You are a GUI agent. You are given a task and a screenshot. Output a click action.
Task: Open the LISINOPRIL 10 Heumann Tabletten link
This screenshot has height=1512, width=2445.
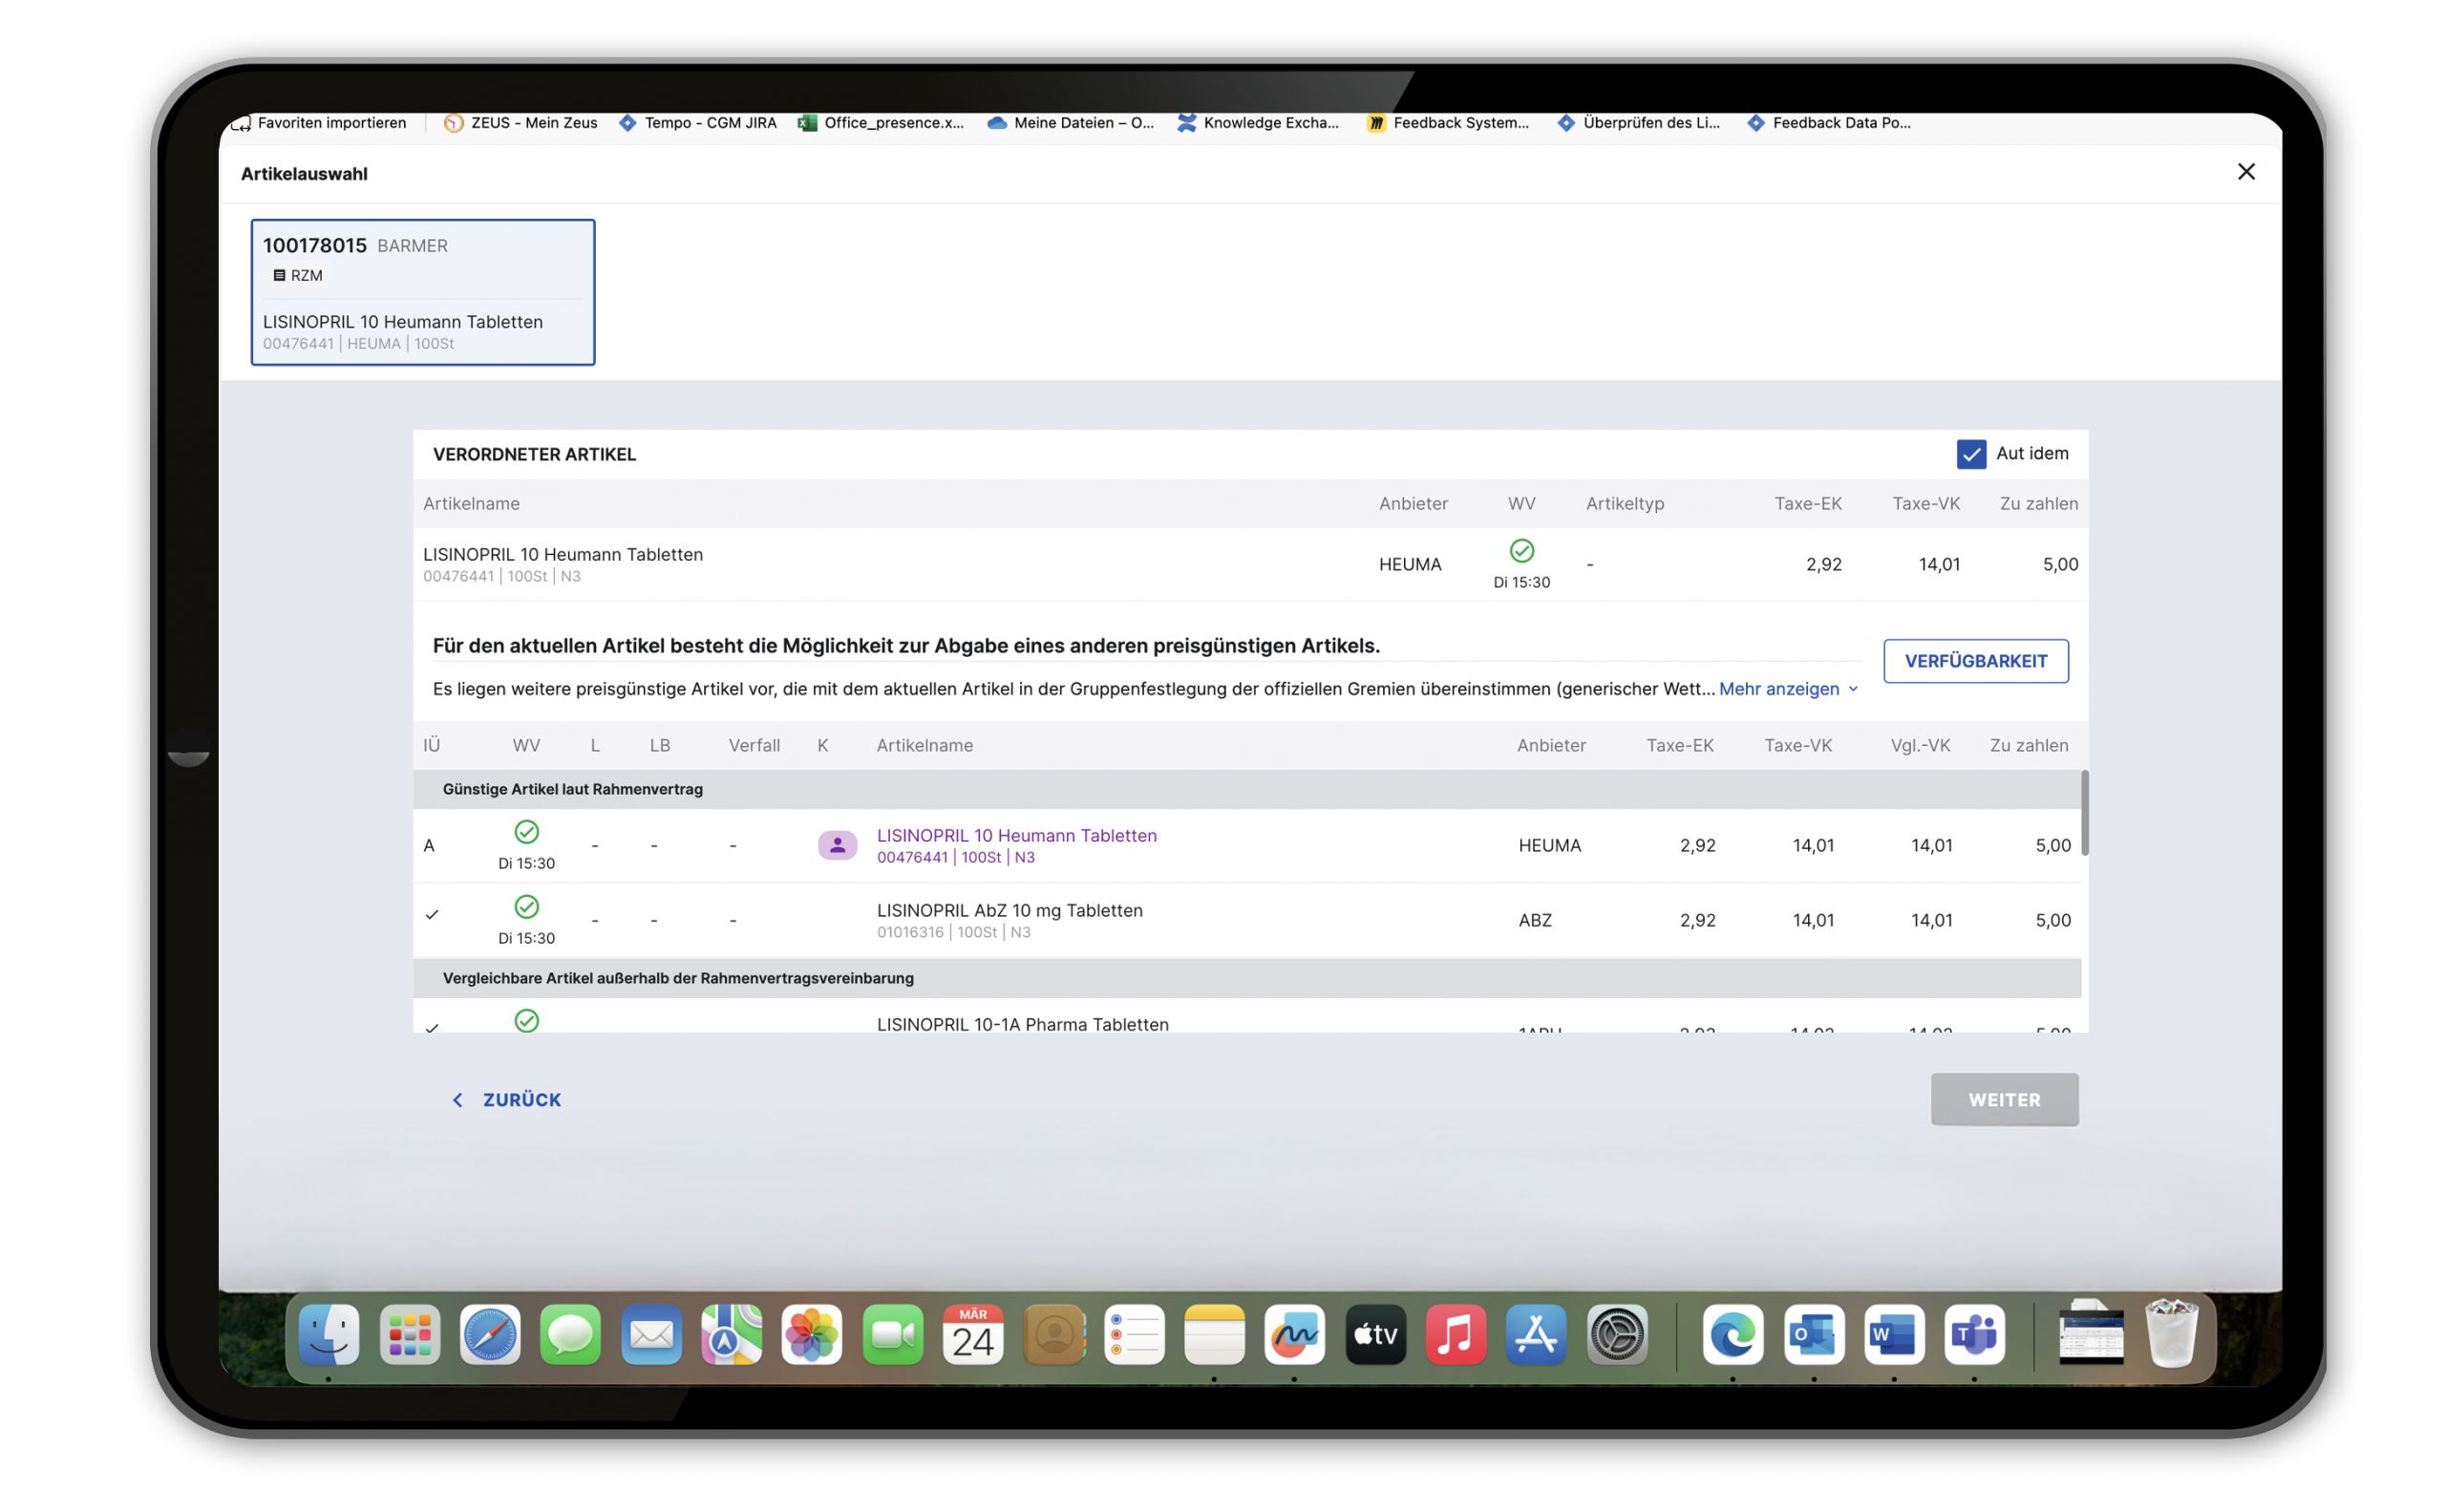[1016, 836]
